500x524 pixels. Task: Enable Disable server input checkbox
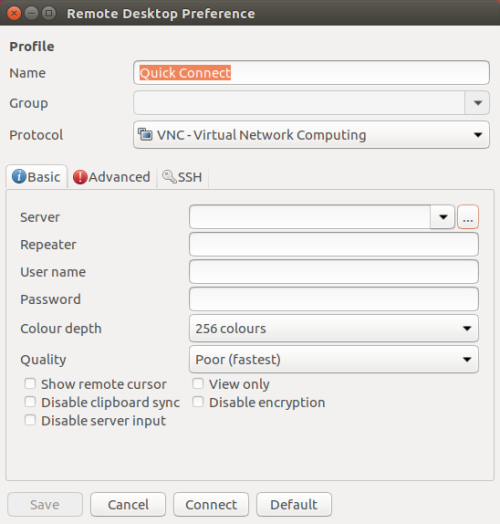[x=30, y=420]
